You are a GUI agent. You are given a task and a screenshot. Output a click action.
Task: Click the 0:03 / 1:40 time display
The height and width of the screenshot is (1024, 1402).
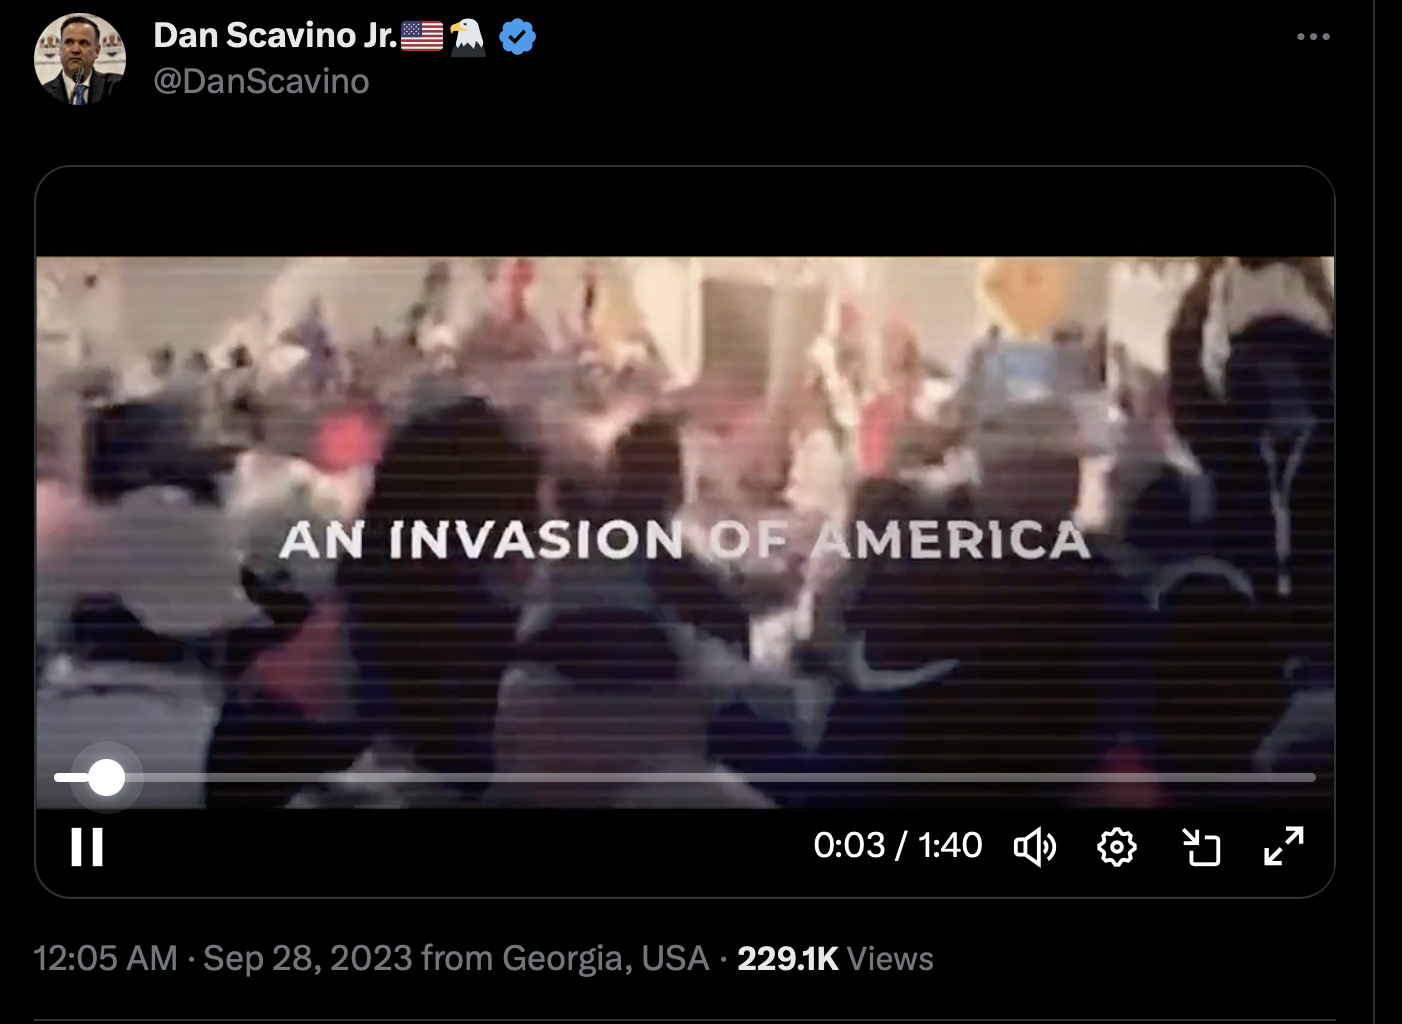[898, 846]
